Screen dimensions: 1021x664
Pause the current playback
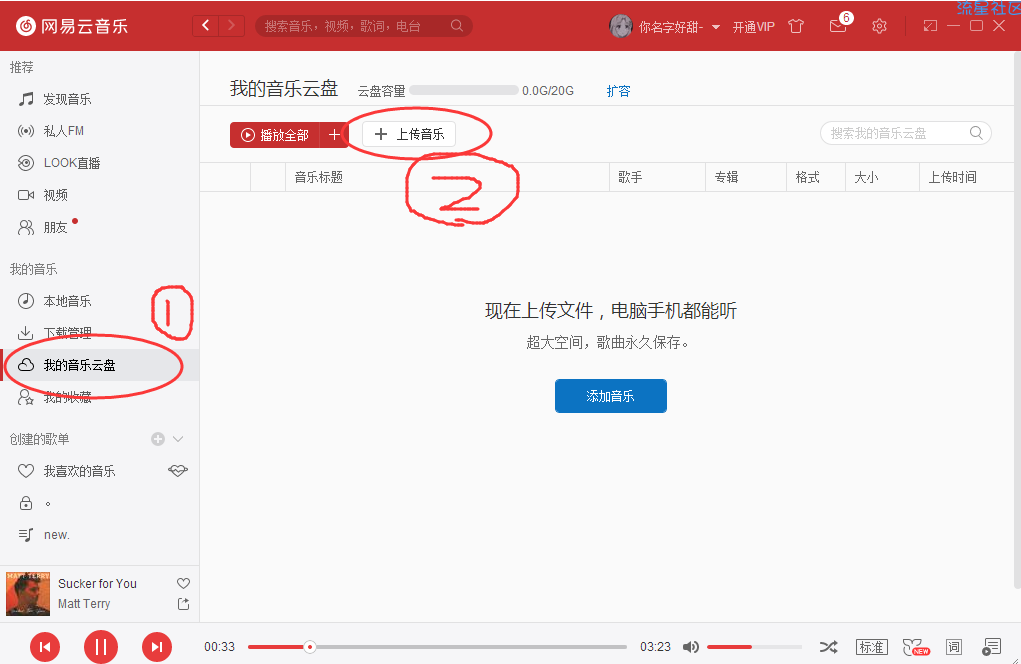pos(101,647)
